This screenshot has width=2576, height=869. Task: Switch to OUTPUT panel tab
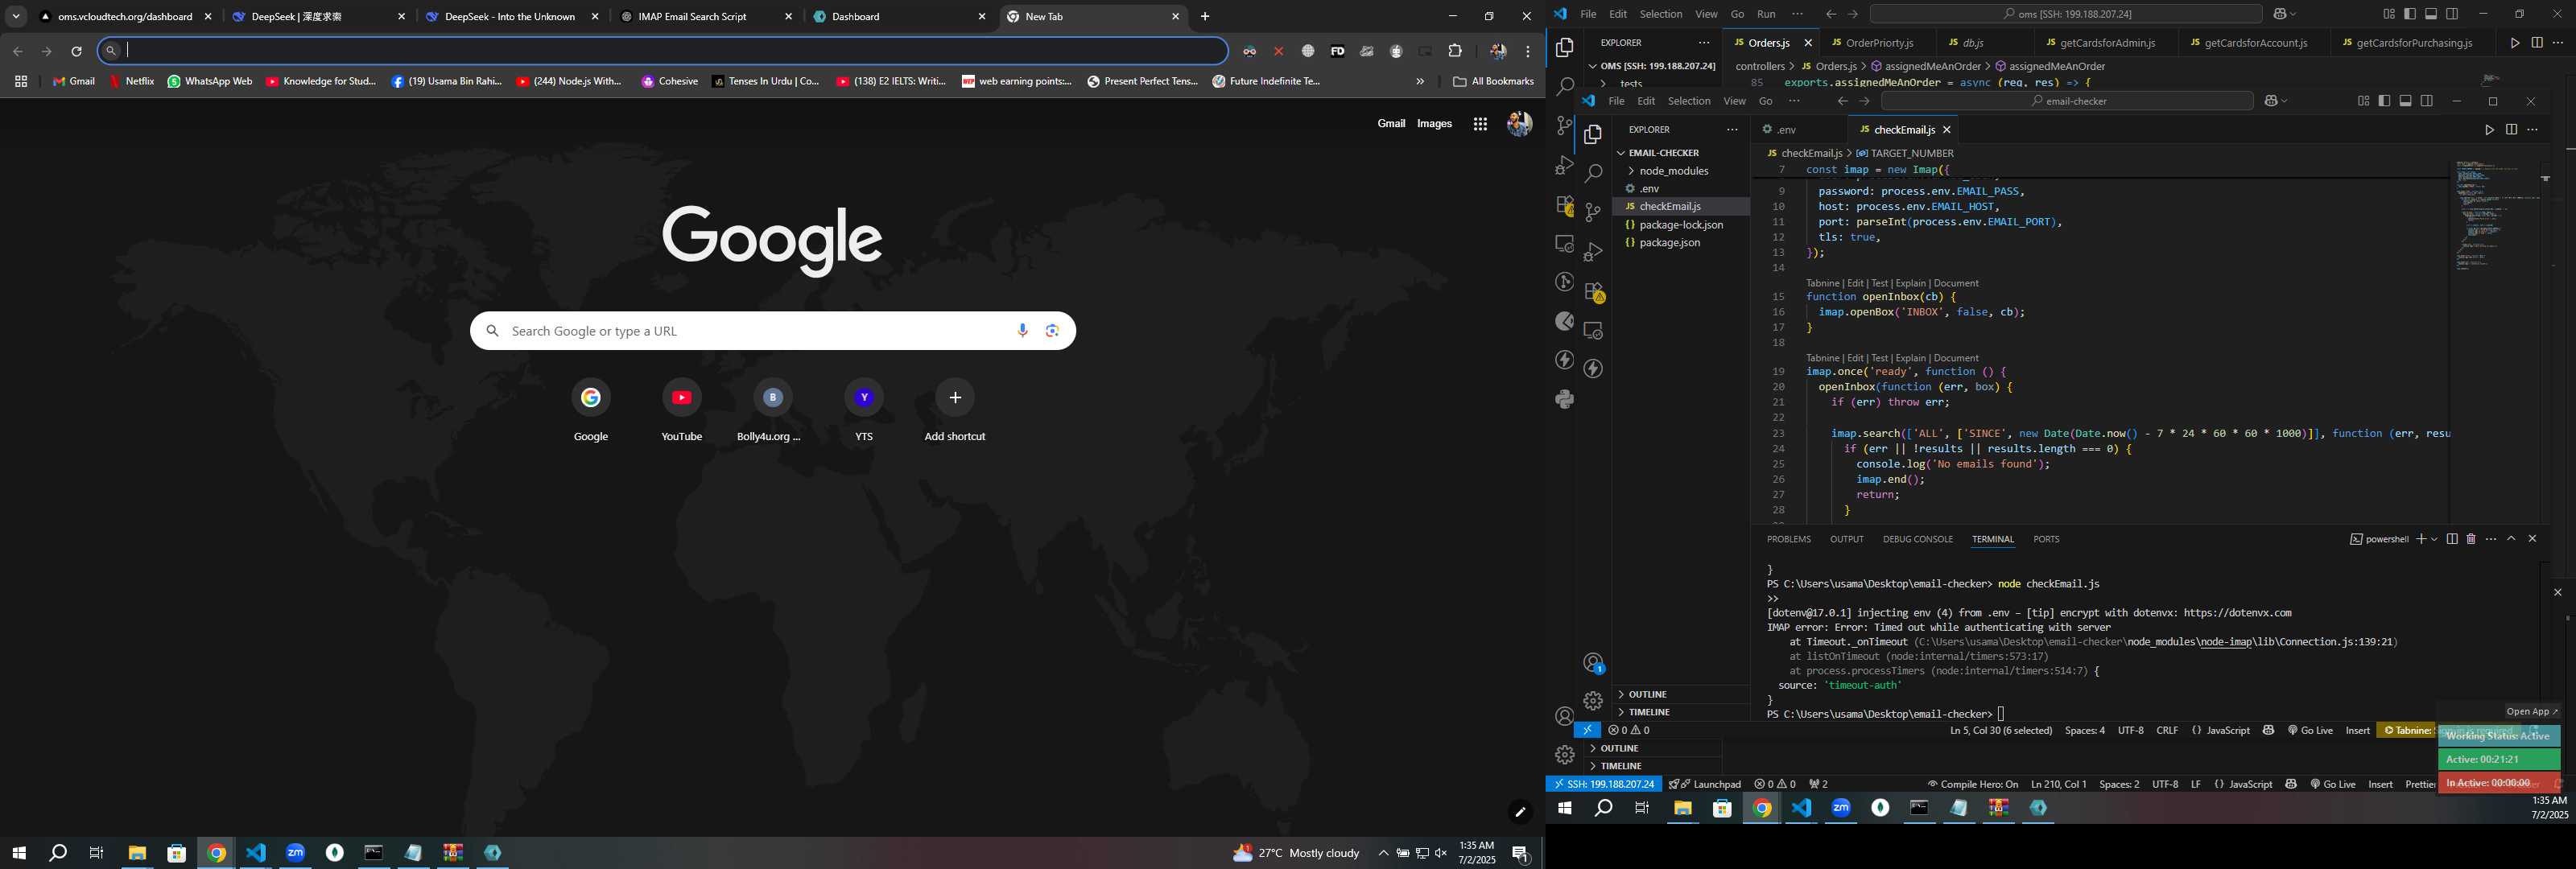pyautogui.click(x=1846, y=539)
